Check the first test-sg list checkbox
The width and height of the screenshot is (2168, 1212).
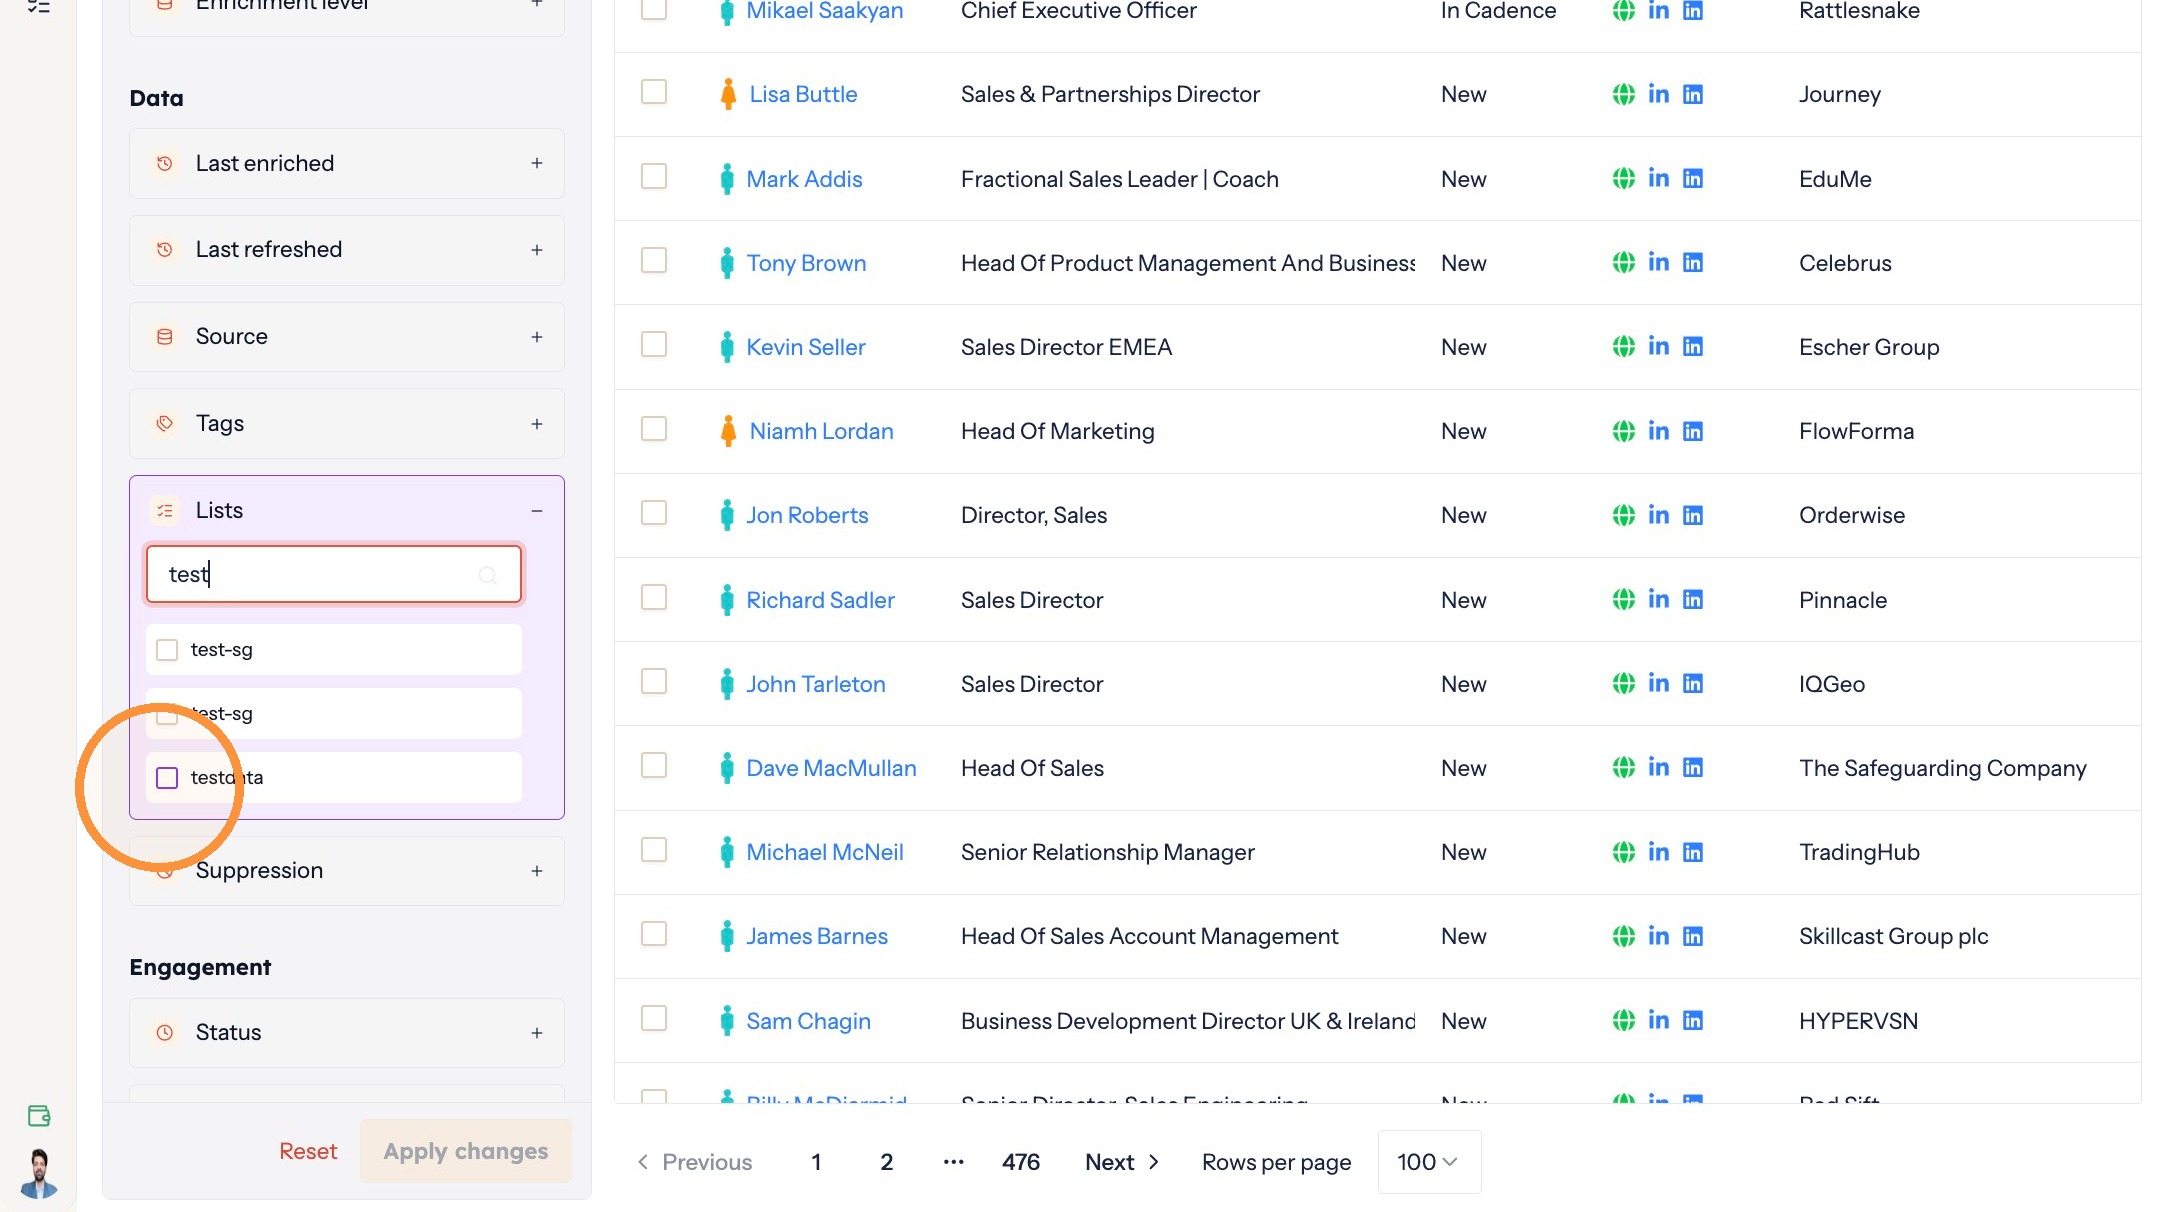click(x=167, y=650)
